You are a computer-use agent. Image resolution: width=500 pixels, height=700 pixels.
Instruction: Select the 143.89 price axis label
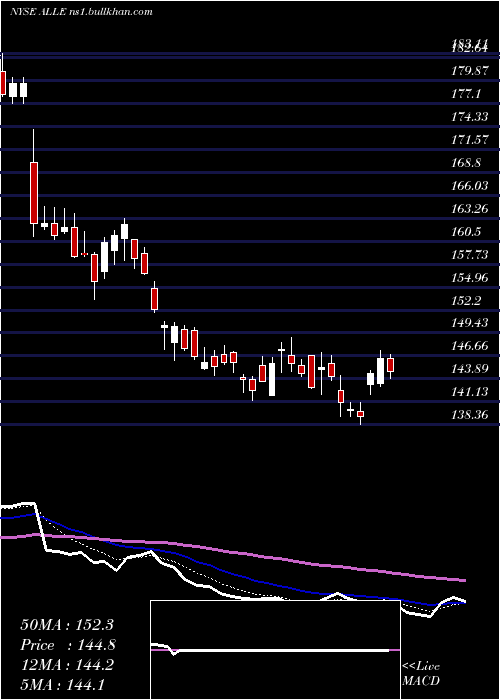469,369
